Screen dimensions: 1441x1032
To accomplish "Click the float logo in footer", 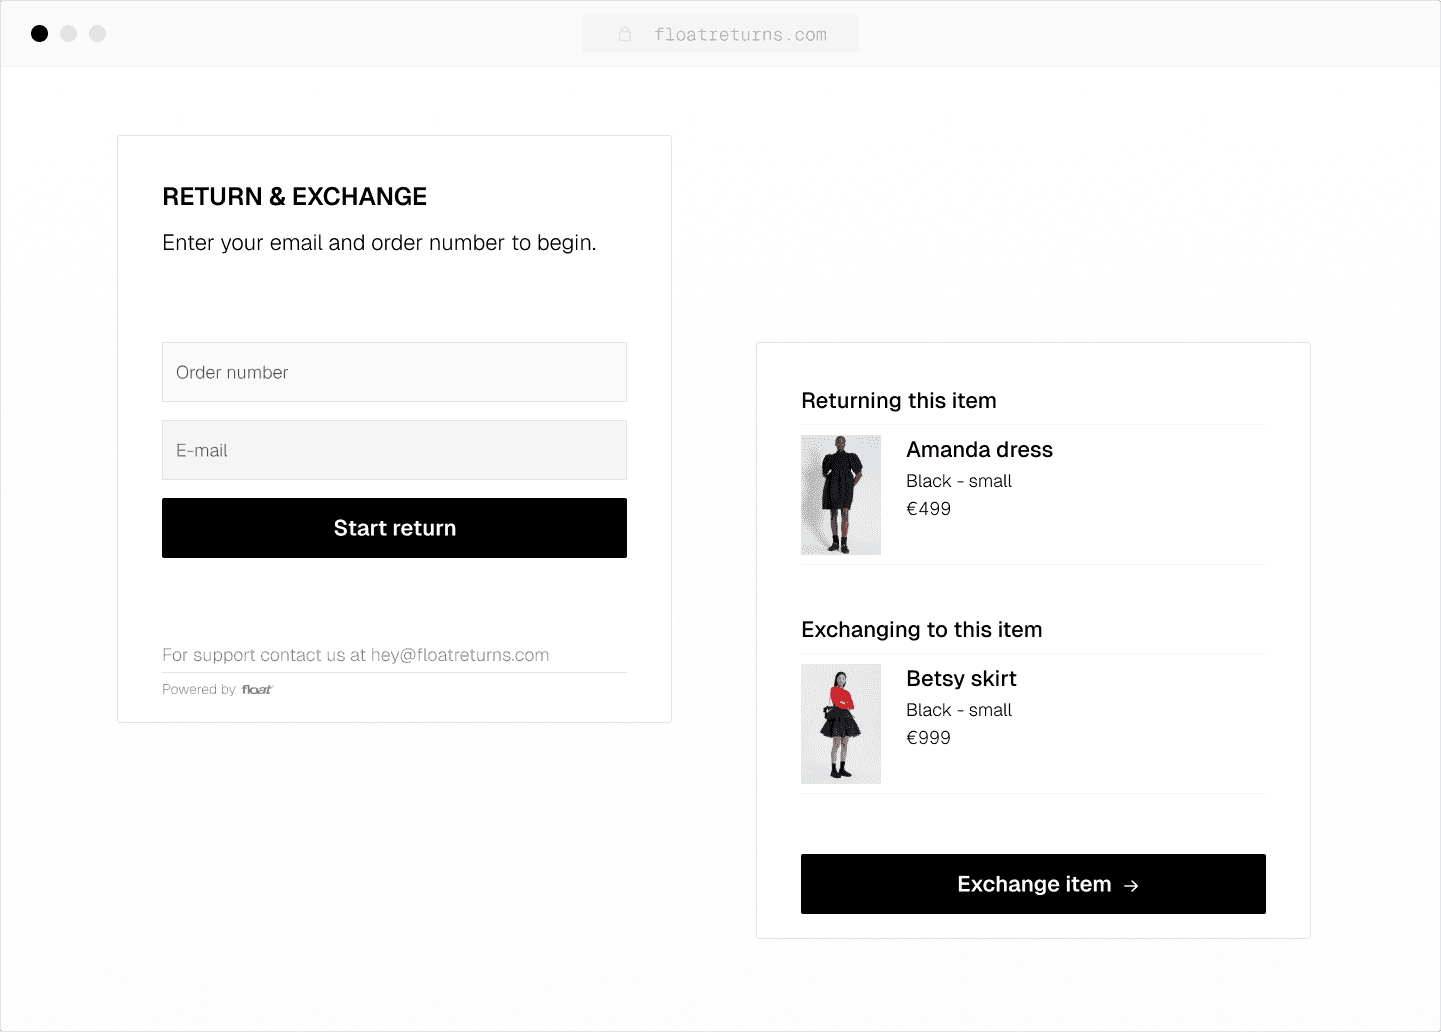I will [x=257, y=690].
